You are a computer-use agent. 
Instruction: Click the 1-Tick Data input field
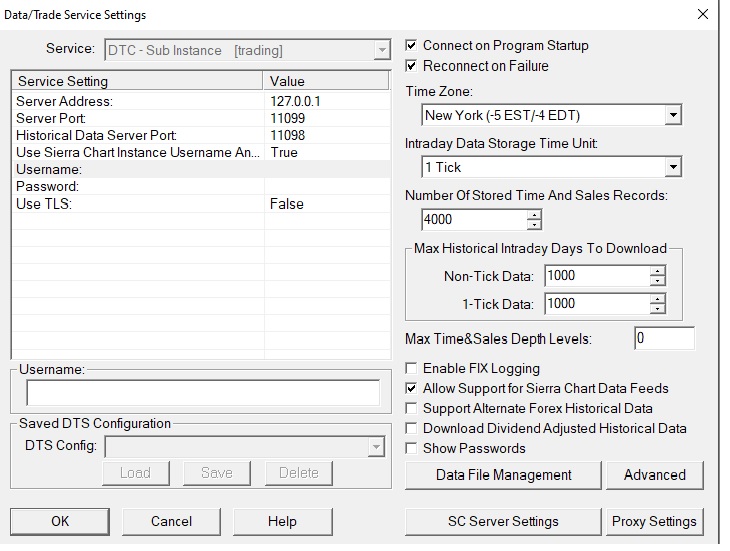[x=597, y=304]
